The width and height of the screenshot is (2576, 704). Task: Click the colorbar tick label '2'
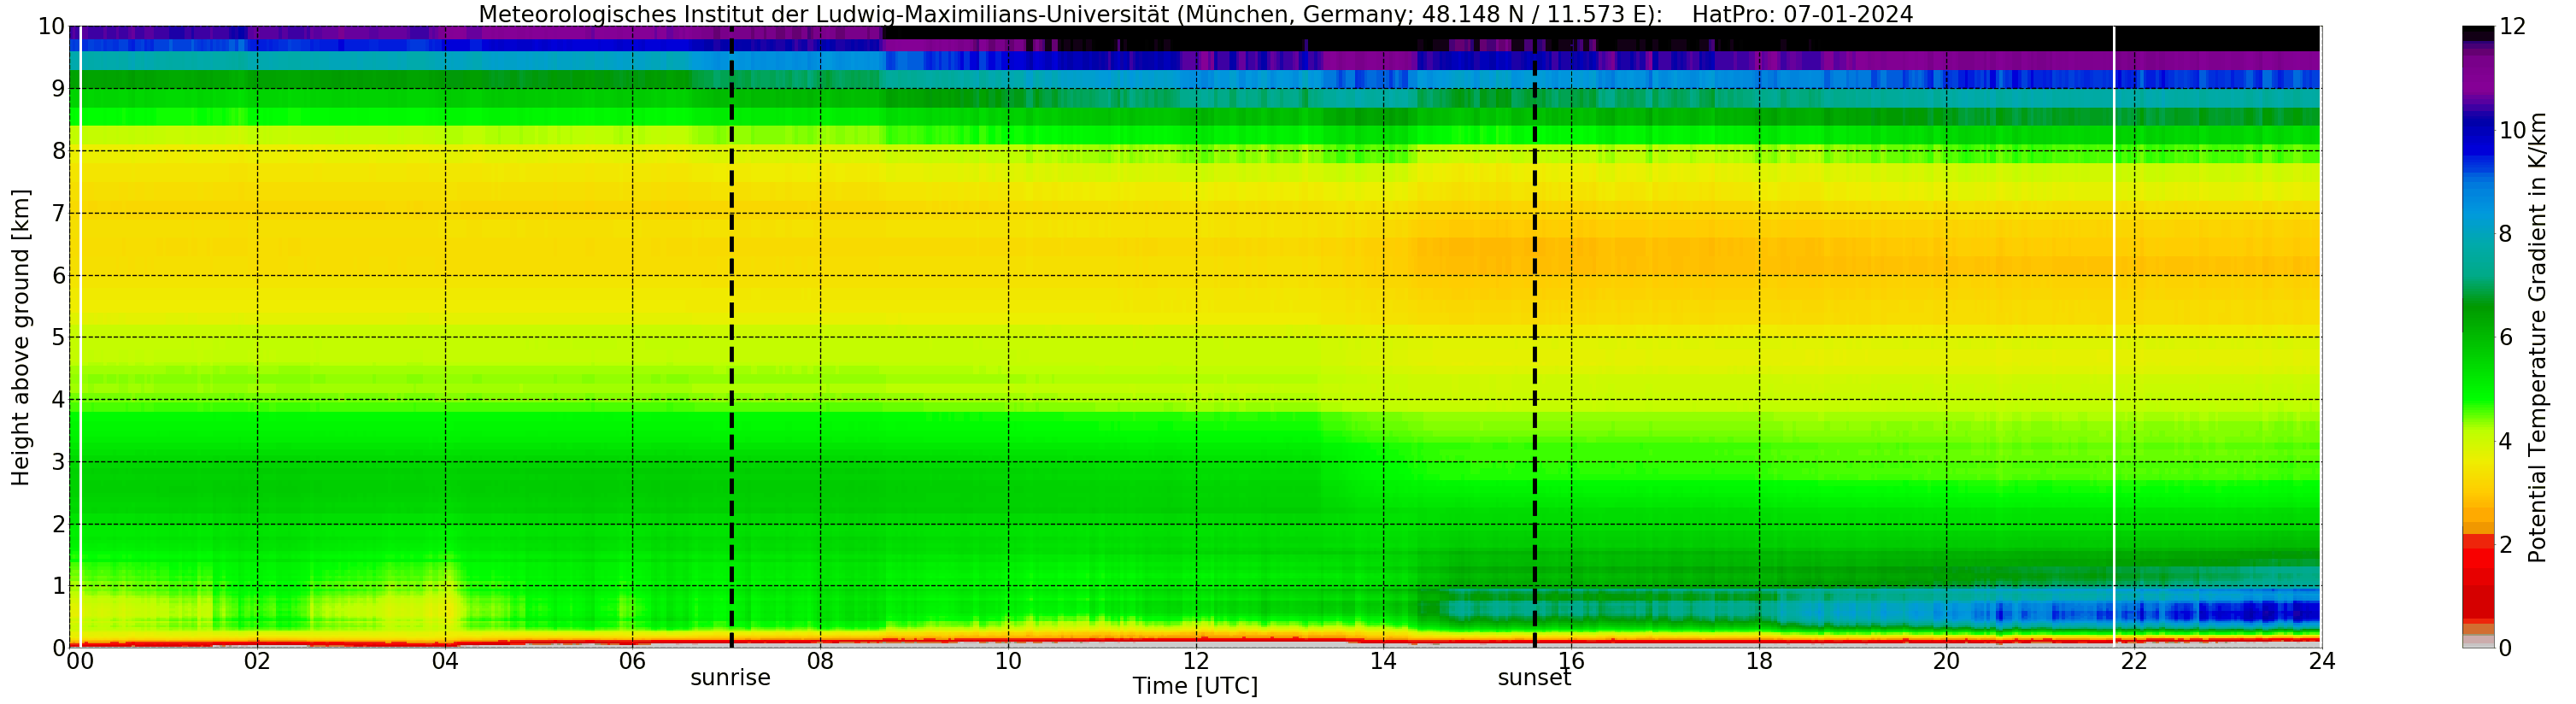(2505, 544)
